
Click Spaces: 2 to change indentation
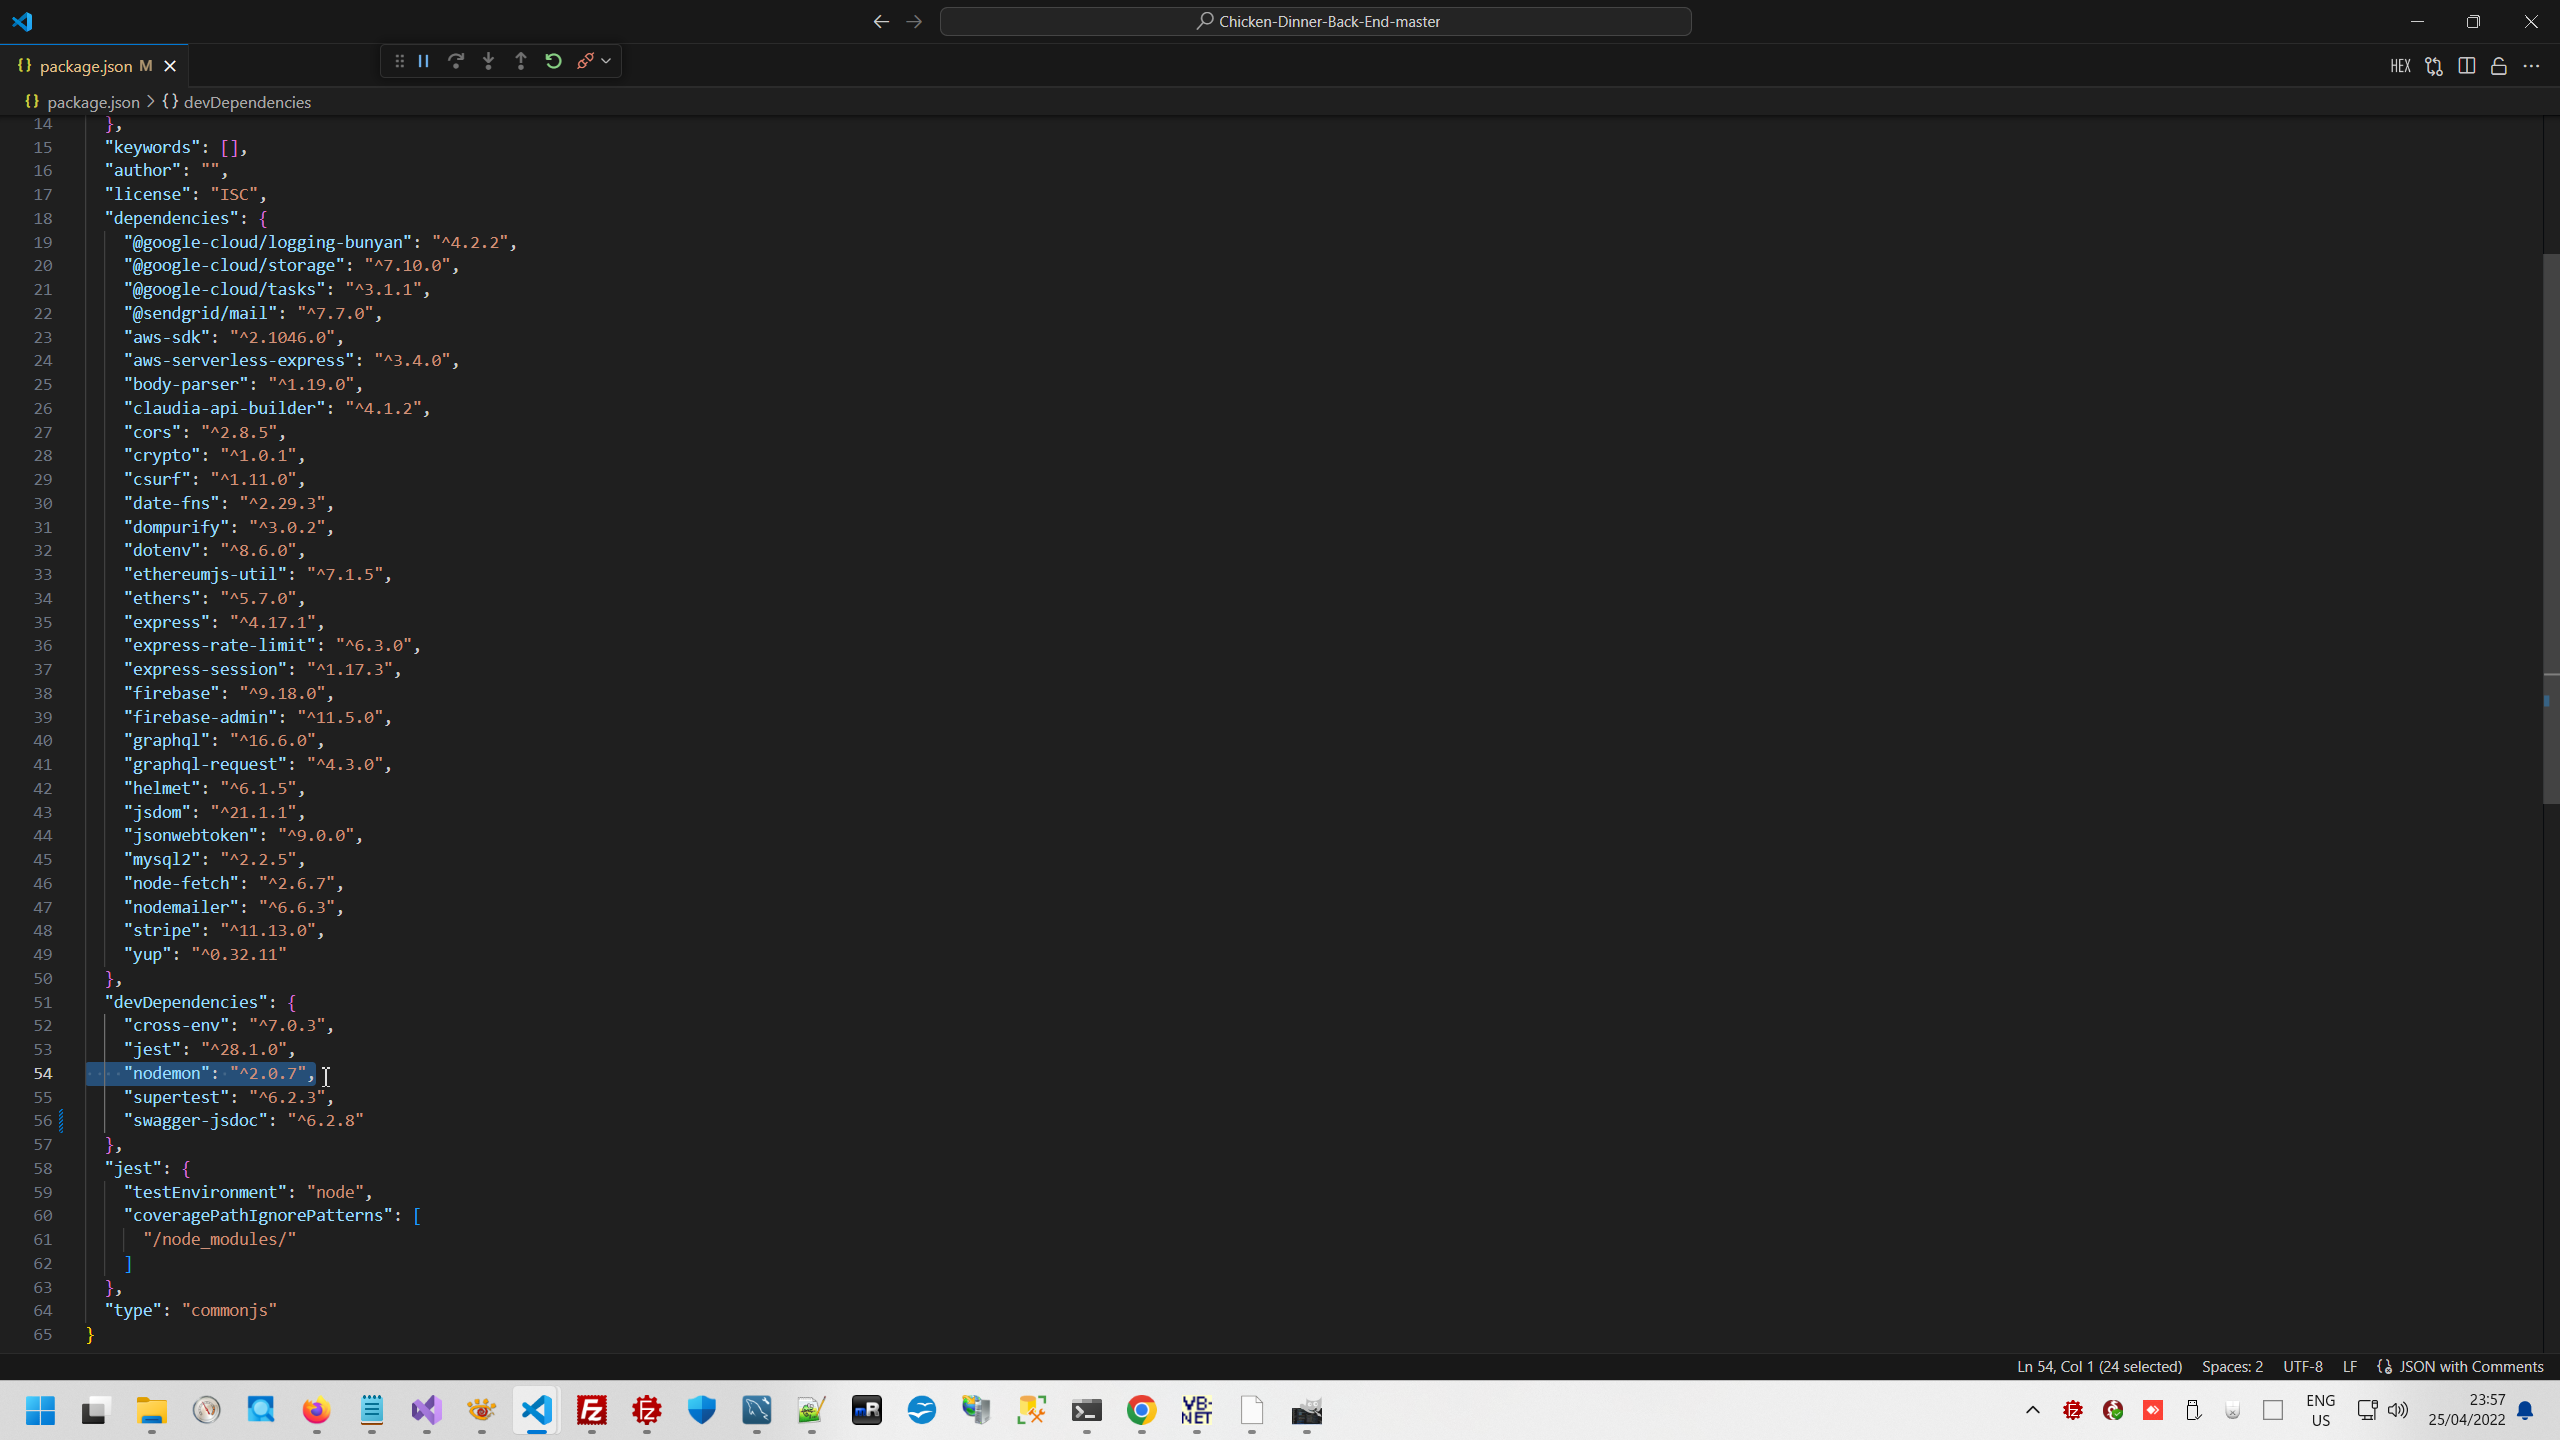(x=2232, y=1366)
